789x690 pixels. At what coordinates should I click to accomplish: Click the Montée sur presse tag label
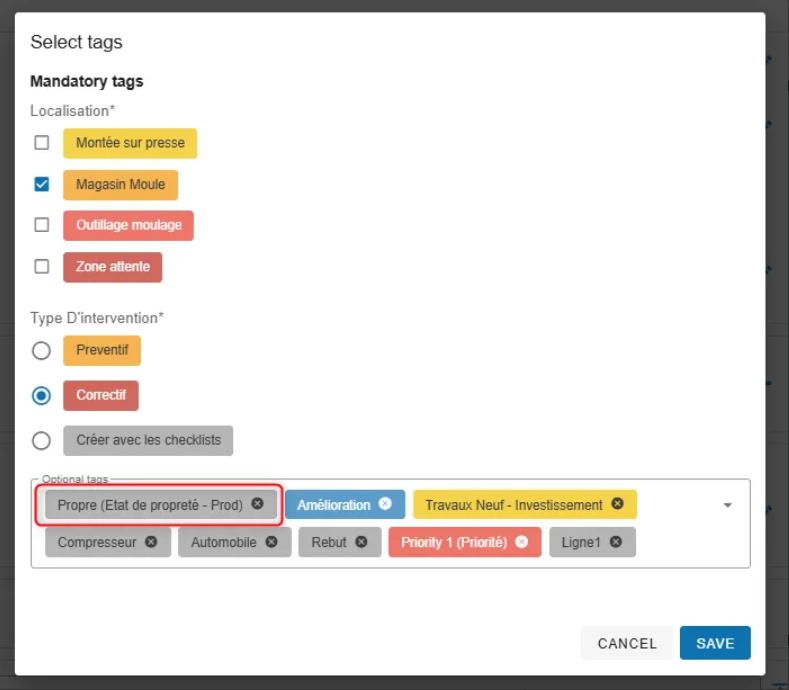click(130, 143)
